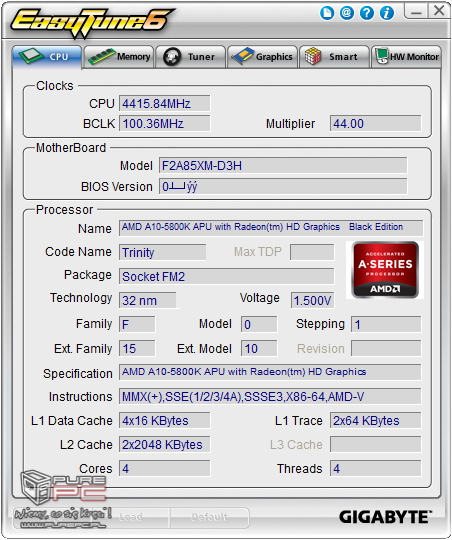Click the Code Name Trinity field

162,252
